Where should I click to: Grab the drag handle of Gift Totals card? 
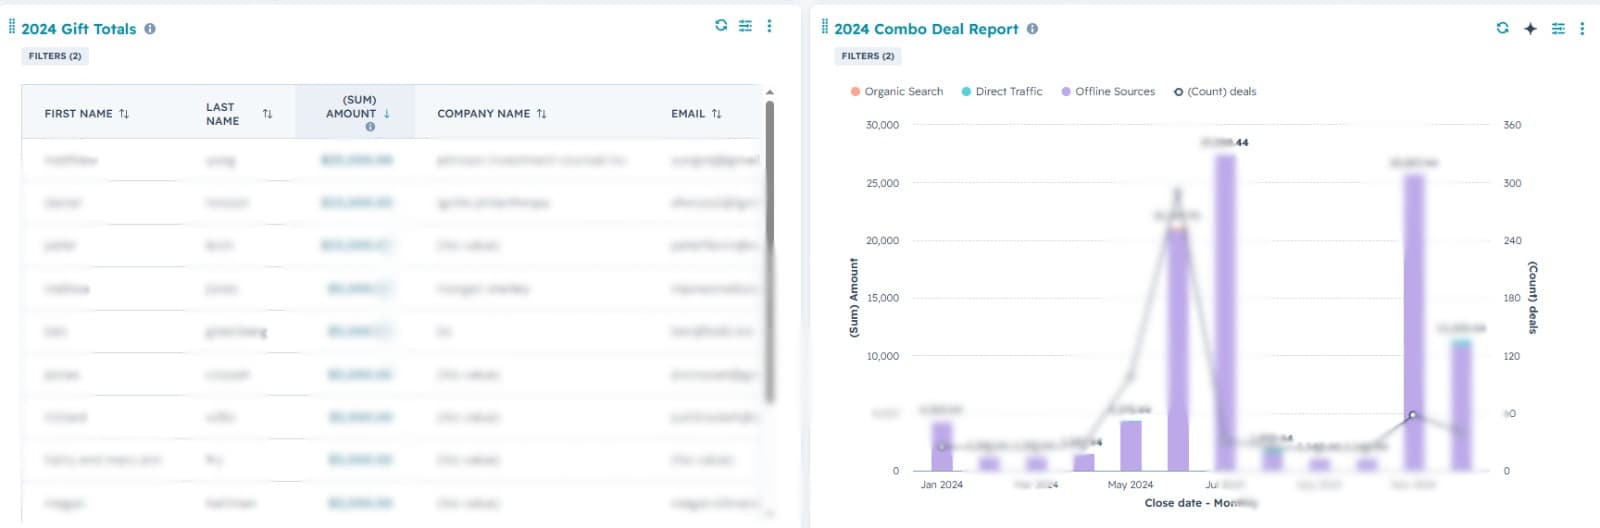pyautogui.click(x=12, y=27)
